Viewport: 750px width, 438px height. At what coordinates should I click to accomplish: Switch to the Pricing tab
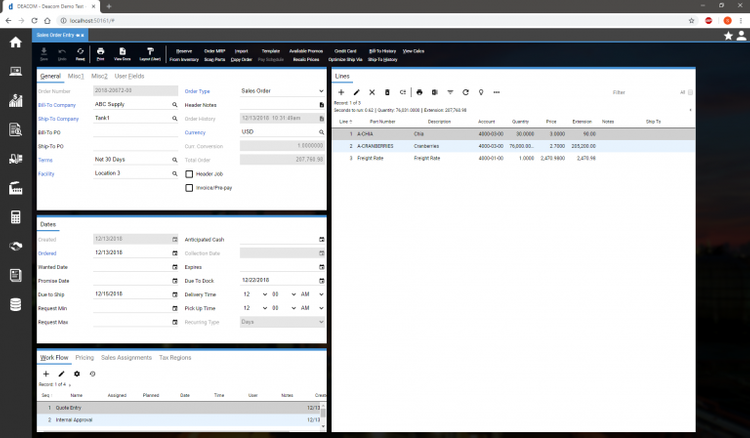pos(85,358)
